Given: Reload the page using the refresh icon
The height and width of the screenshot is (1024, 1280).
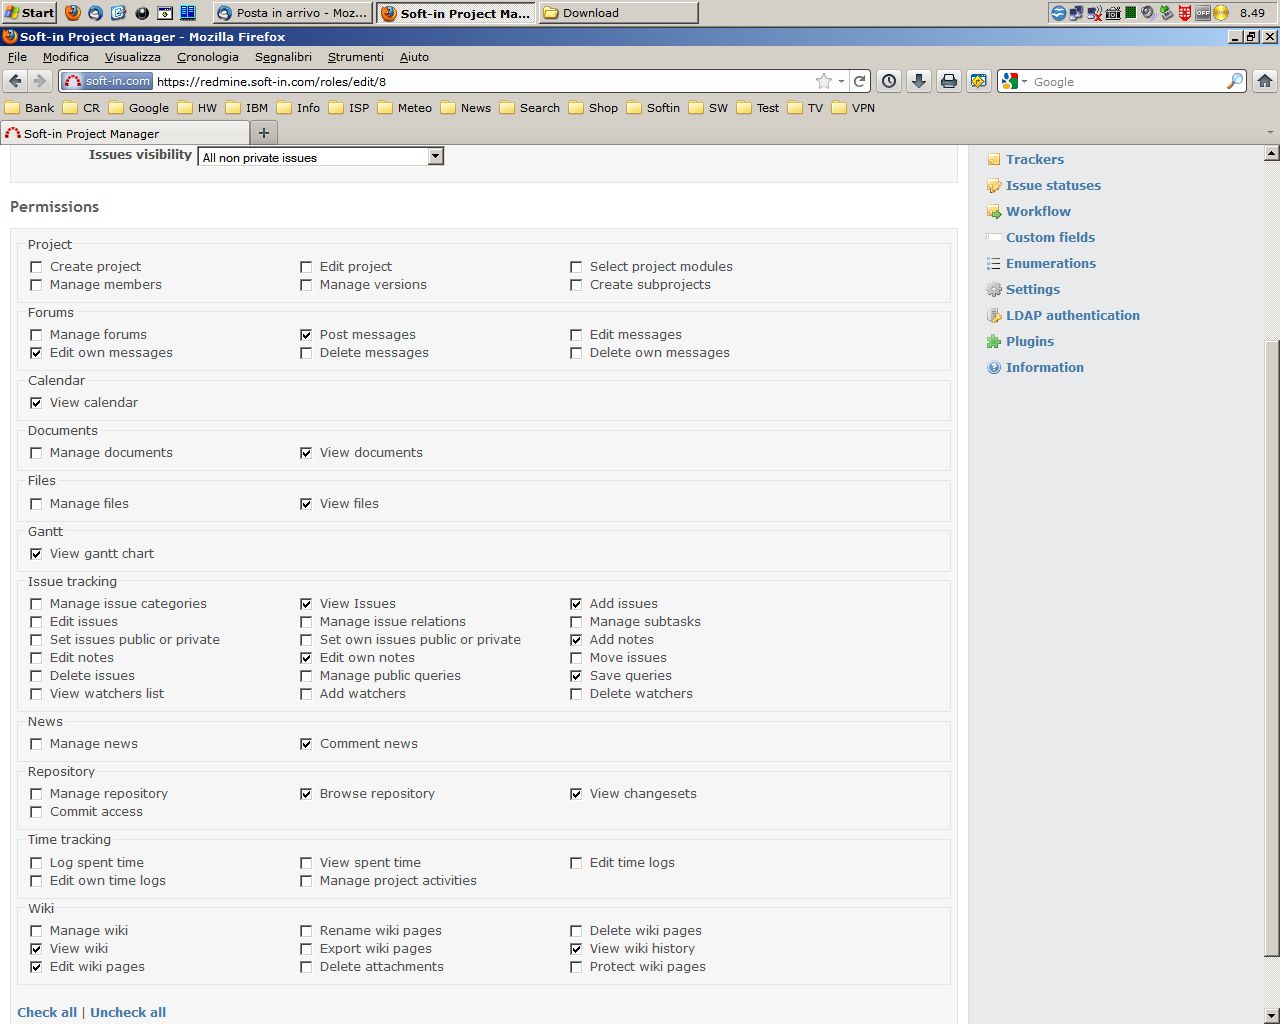Looking at the screenshot, I should 859,81.
